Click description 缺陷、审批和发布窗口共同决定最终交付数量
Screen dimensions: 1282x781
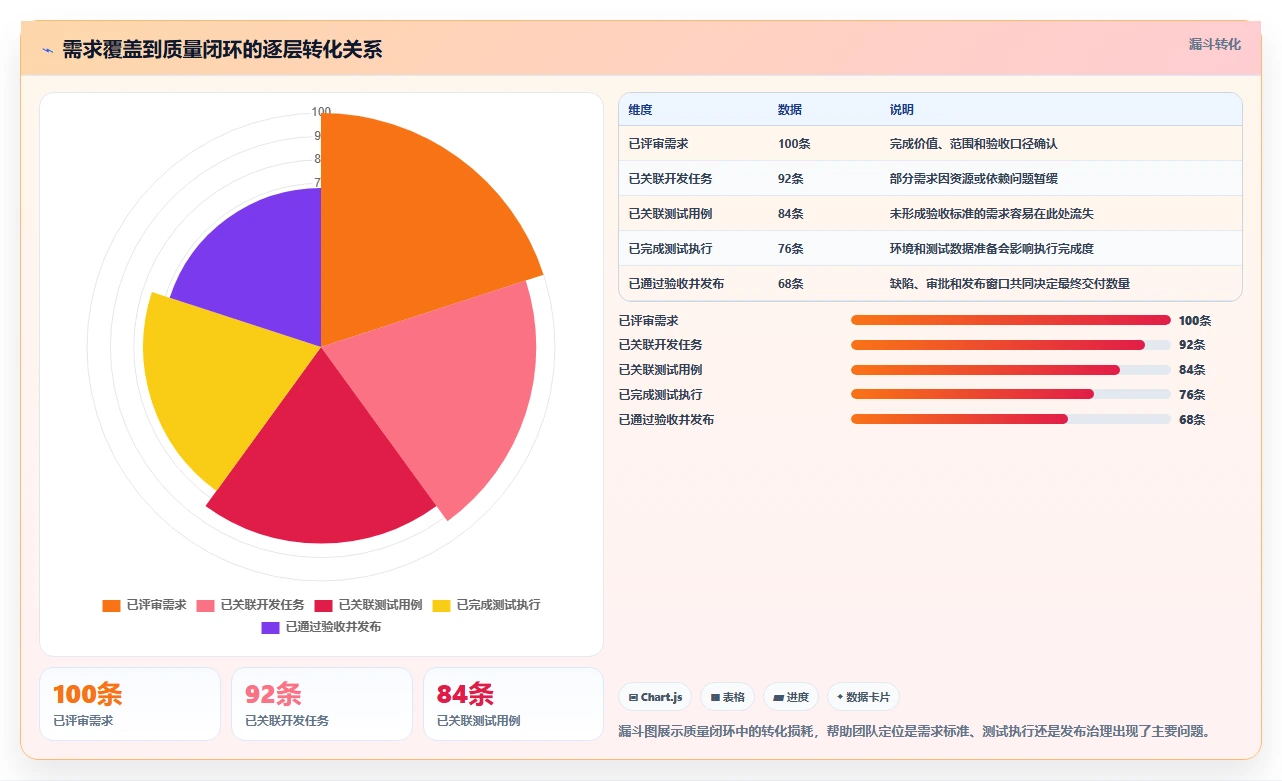tap(1009, 284)
